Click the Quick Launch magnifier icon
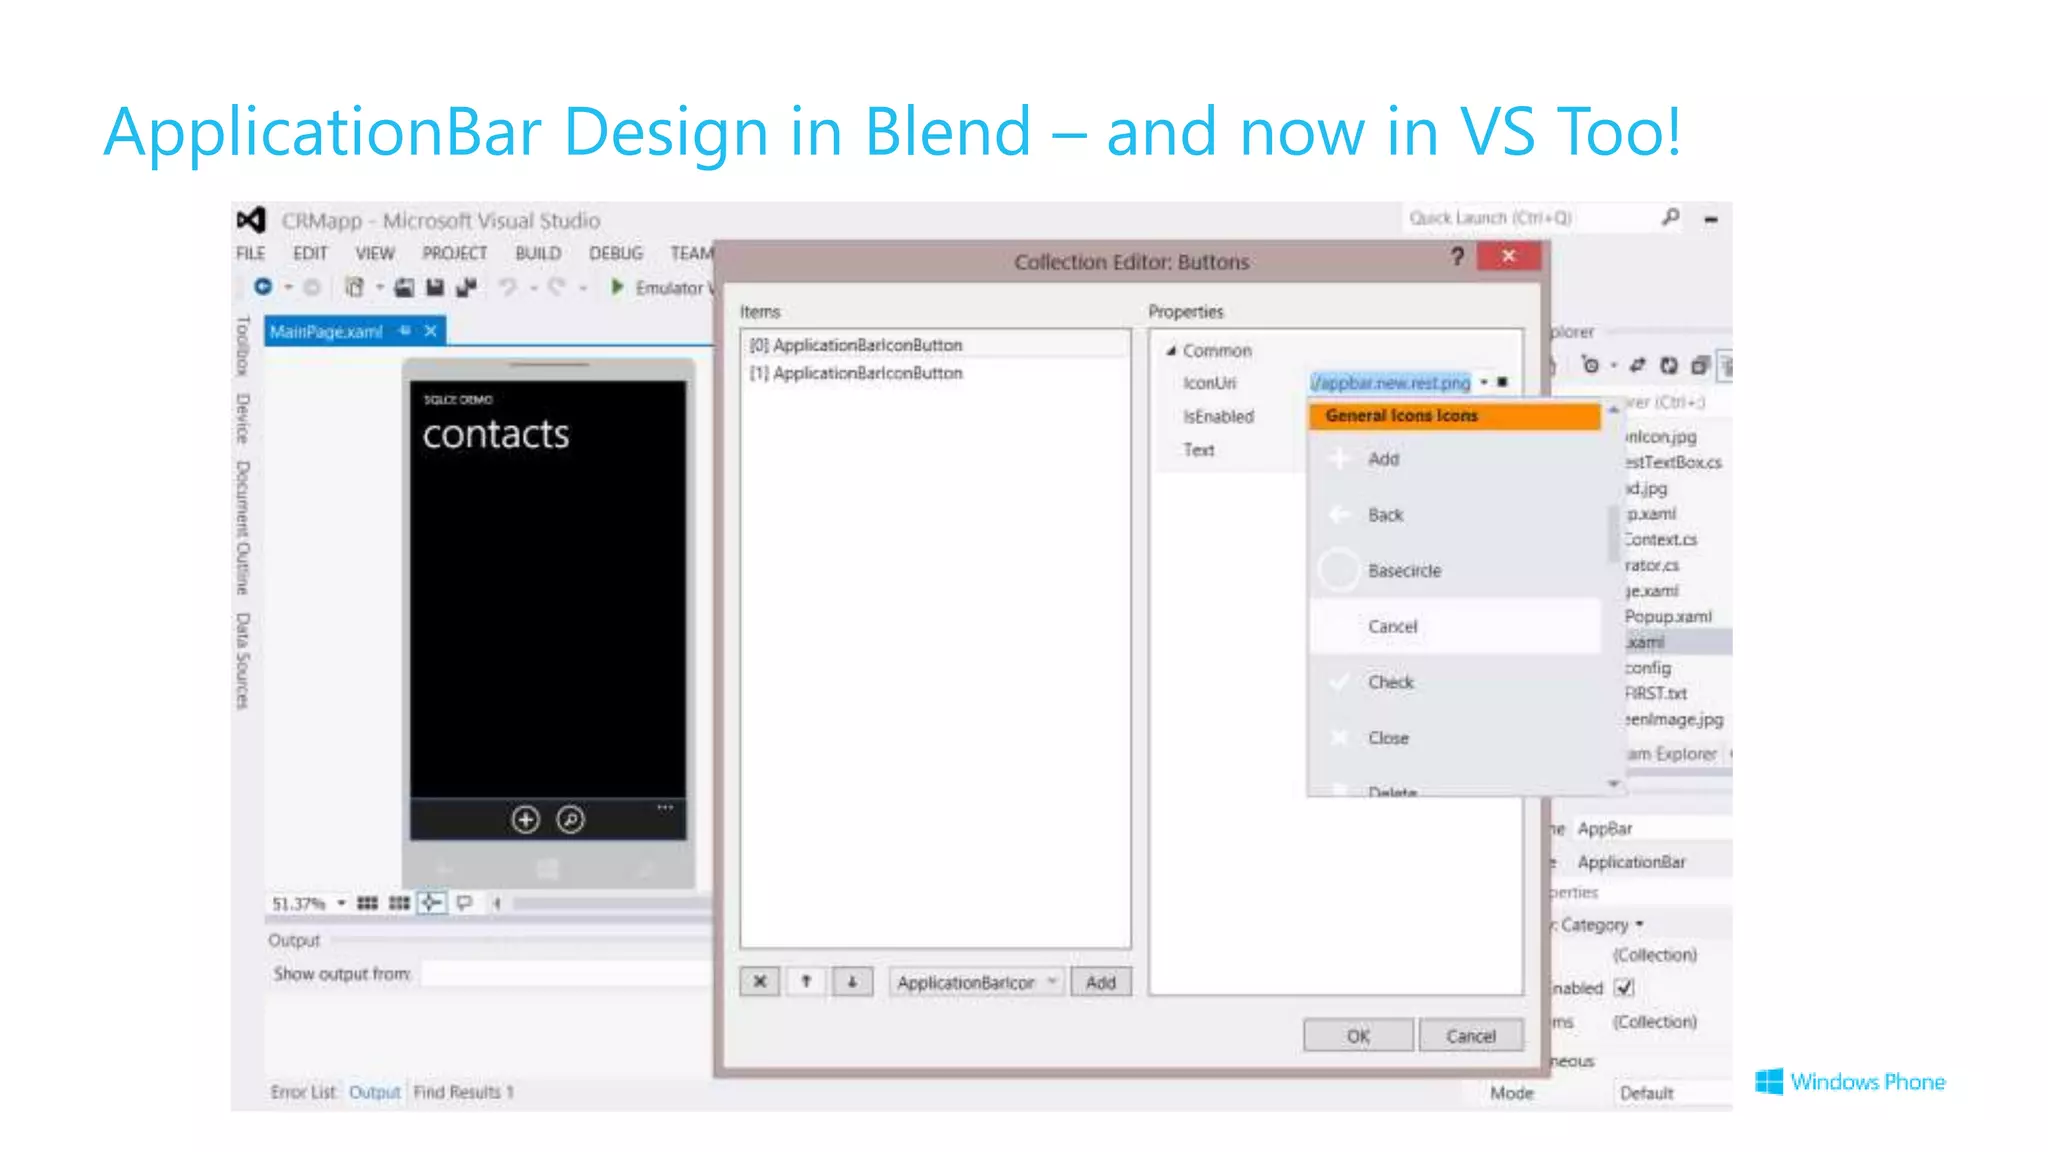This screenshot has width=2048, height=1152. [x=1671, y=217]
